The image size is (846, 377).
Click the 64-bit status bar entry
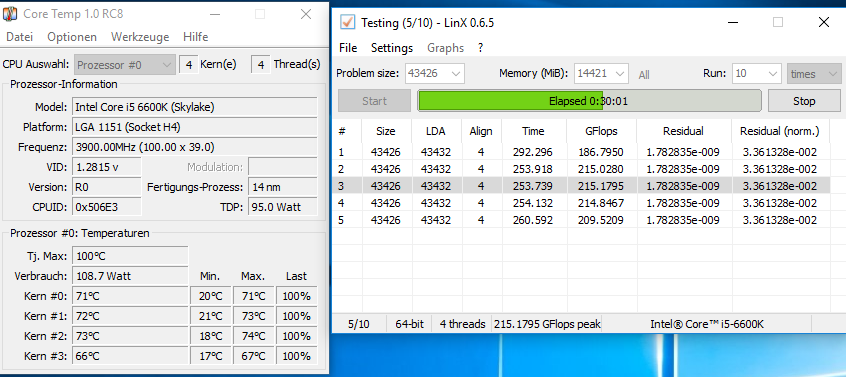pyautogui.click(x=410, y=324)
